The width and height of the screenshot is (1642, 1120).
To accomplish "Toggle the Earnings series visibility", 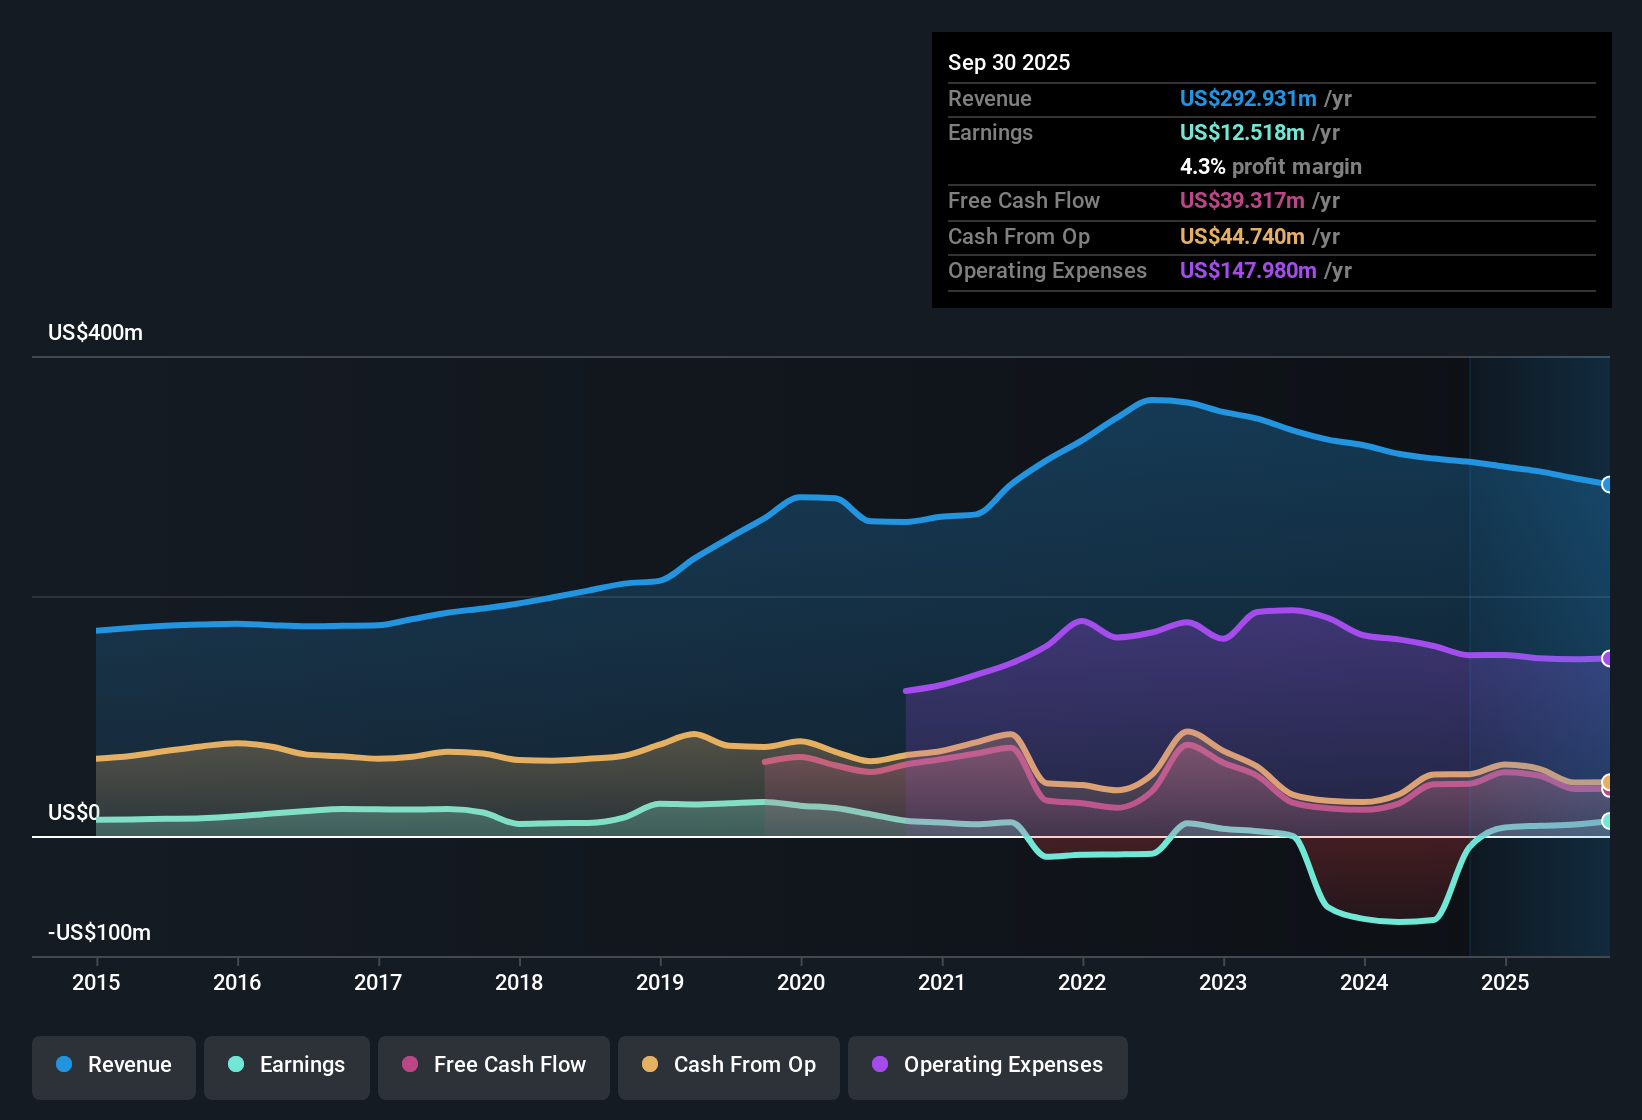I will (x=287, y=1065).
